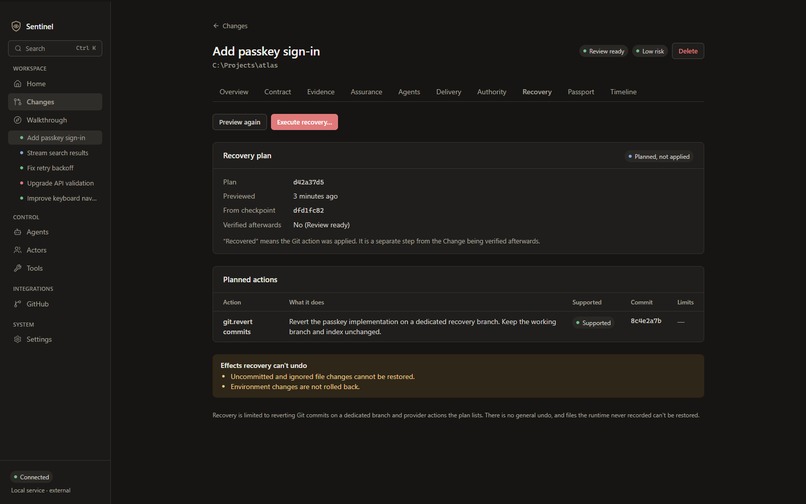The width and height of the screenshot is (806, 504).
Task: Open Home in the sidebar
Action: (x=55, y=83)
